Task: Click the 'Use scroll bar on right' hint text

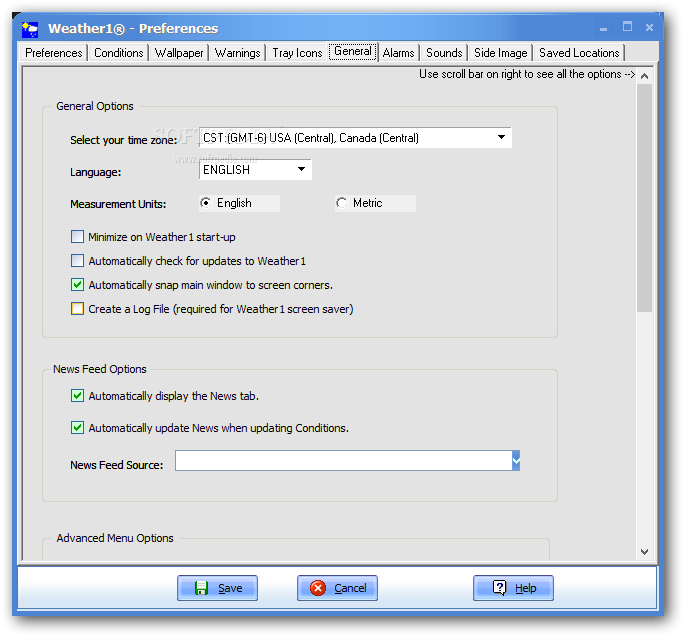Action: click(527, 74)
